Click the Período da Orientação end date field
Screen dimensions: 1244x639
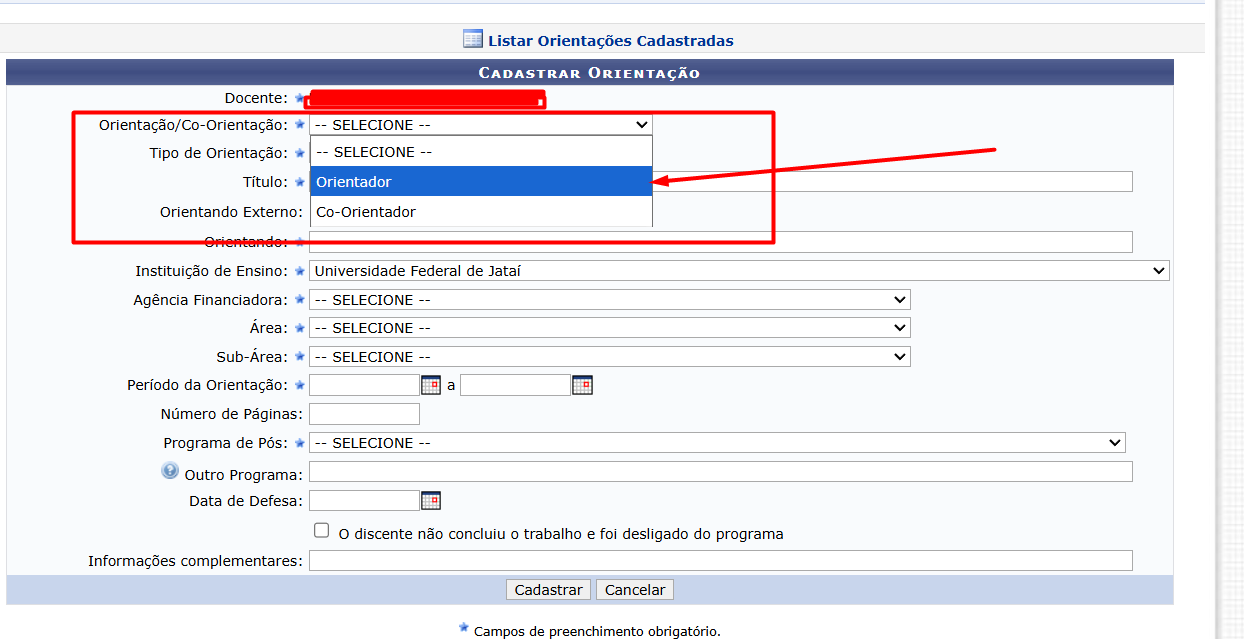pyautogui.click(x=515, y=385)
